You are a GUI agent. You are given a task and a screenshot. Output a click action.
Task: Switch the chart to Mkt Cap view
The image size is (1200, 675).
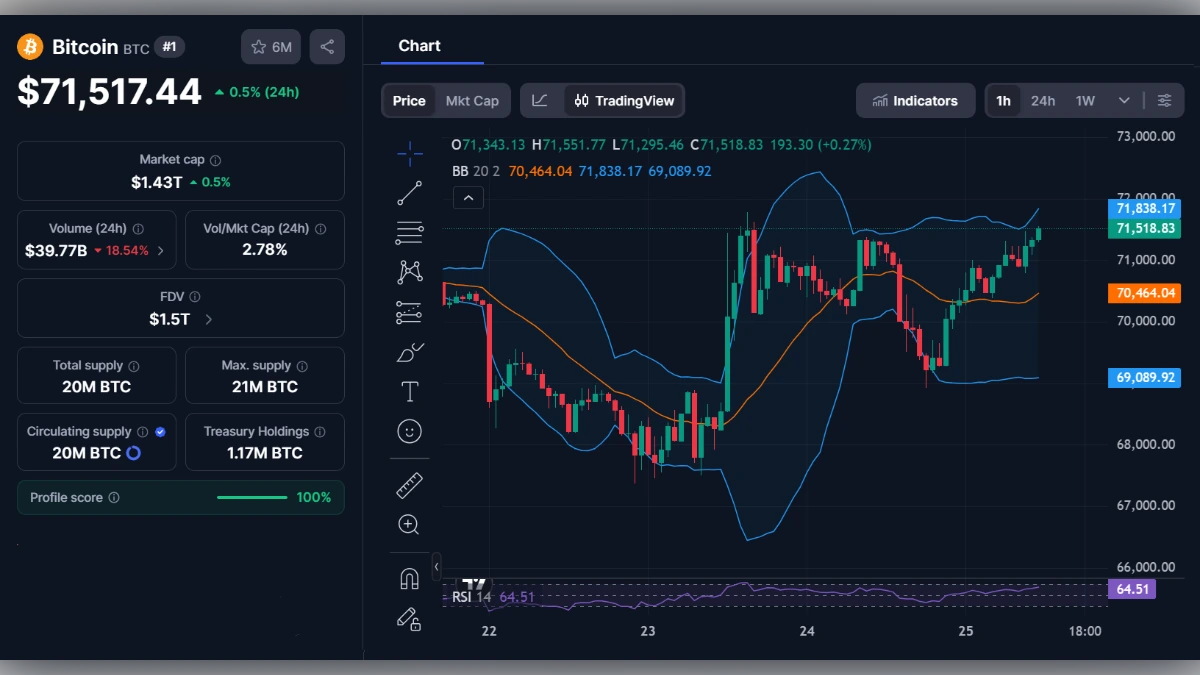click(473, 100)
